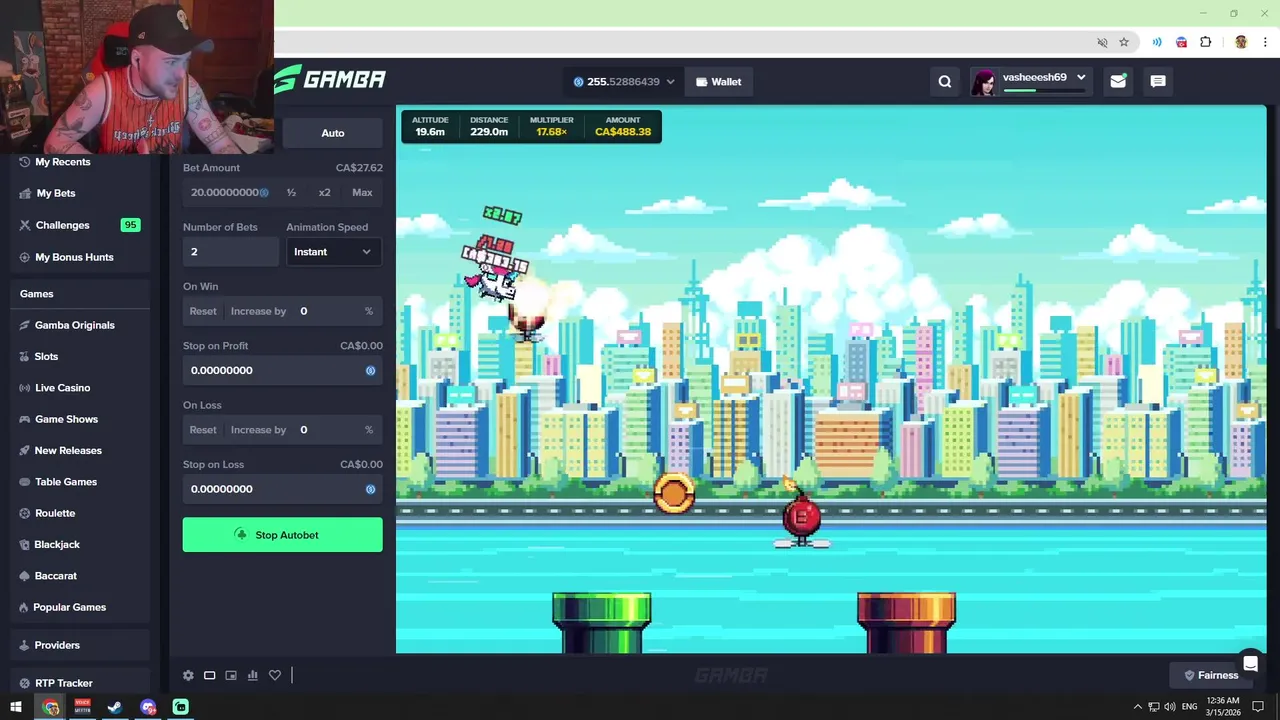Viewport: 1280px width, 720px height.
Task: Open New Releases category
Action: point(68,451)
